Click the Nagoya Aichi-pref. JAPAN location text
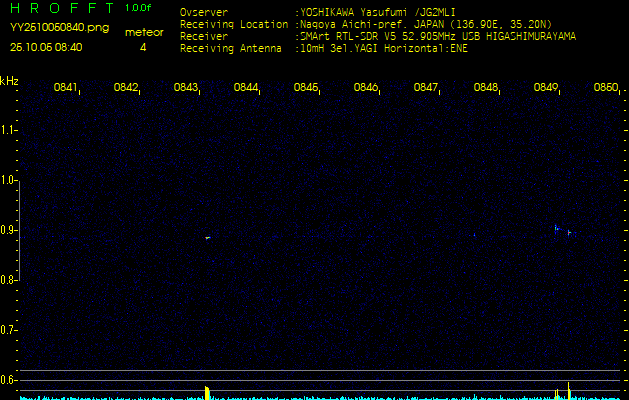 tap(426, 24)
